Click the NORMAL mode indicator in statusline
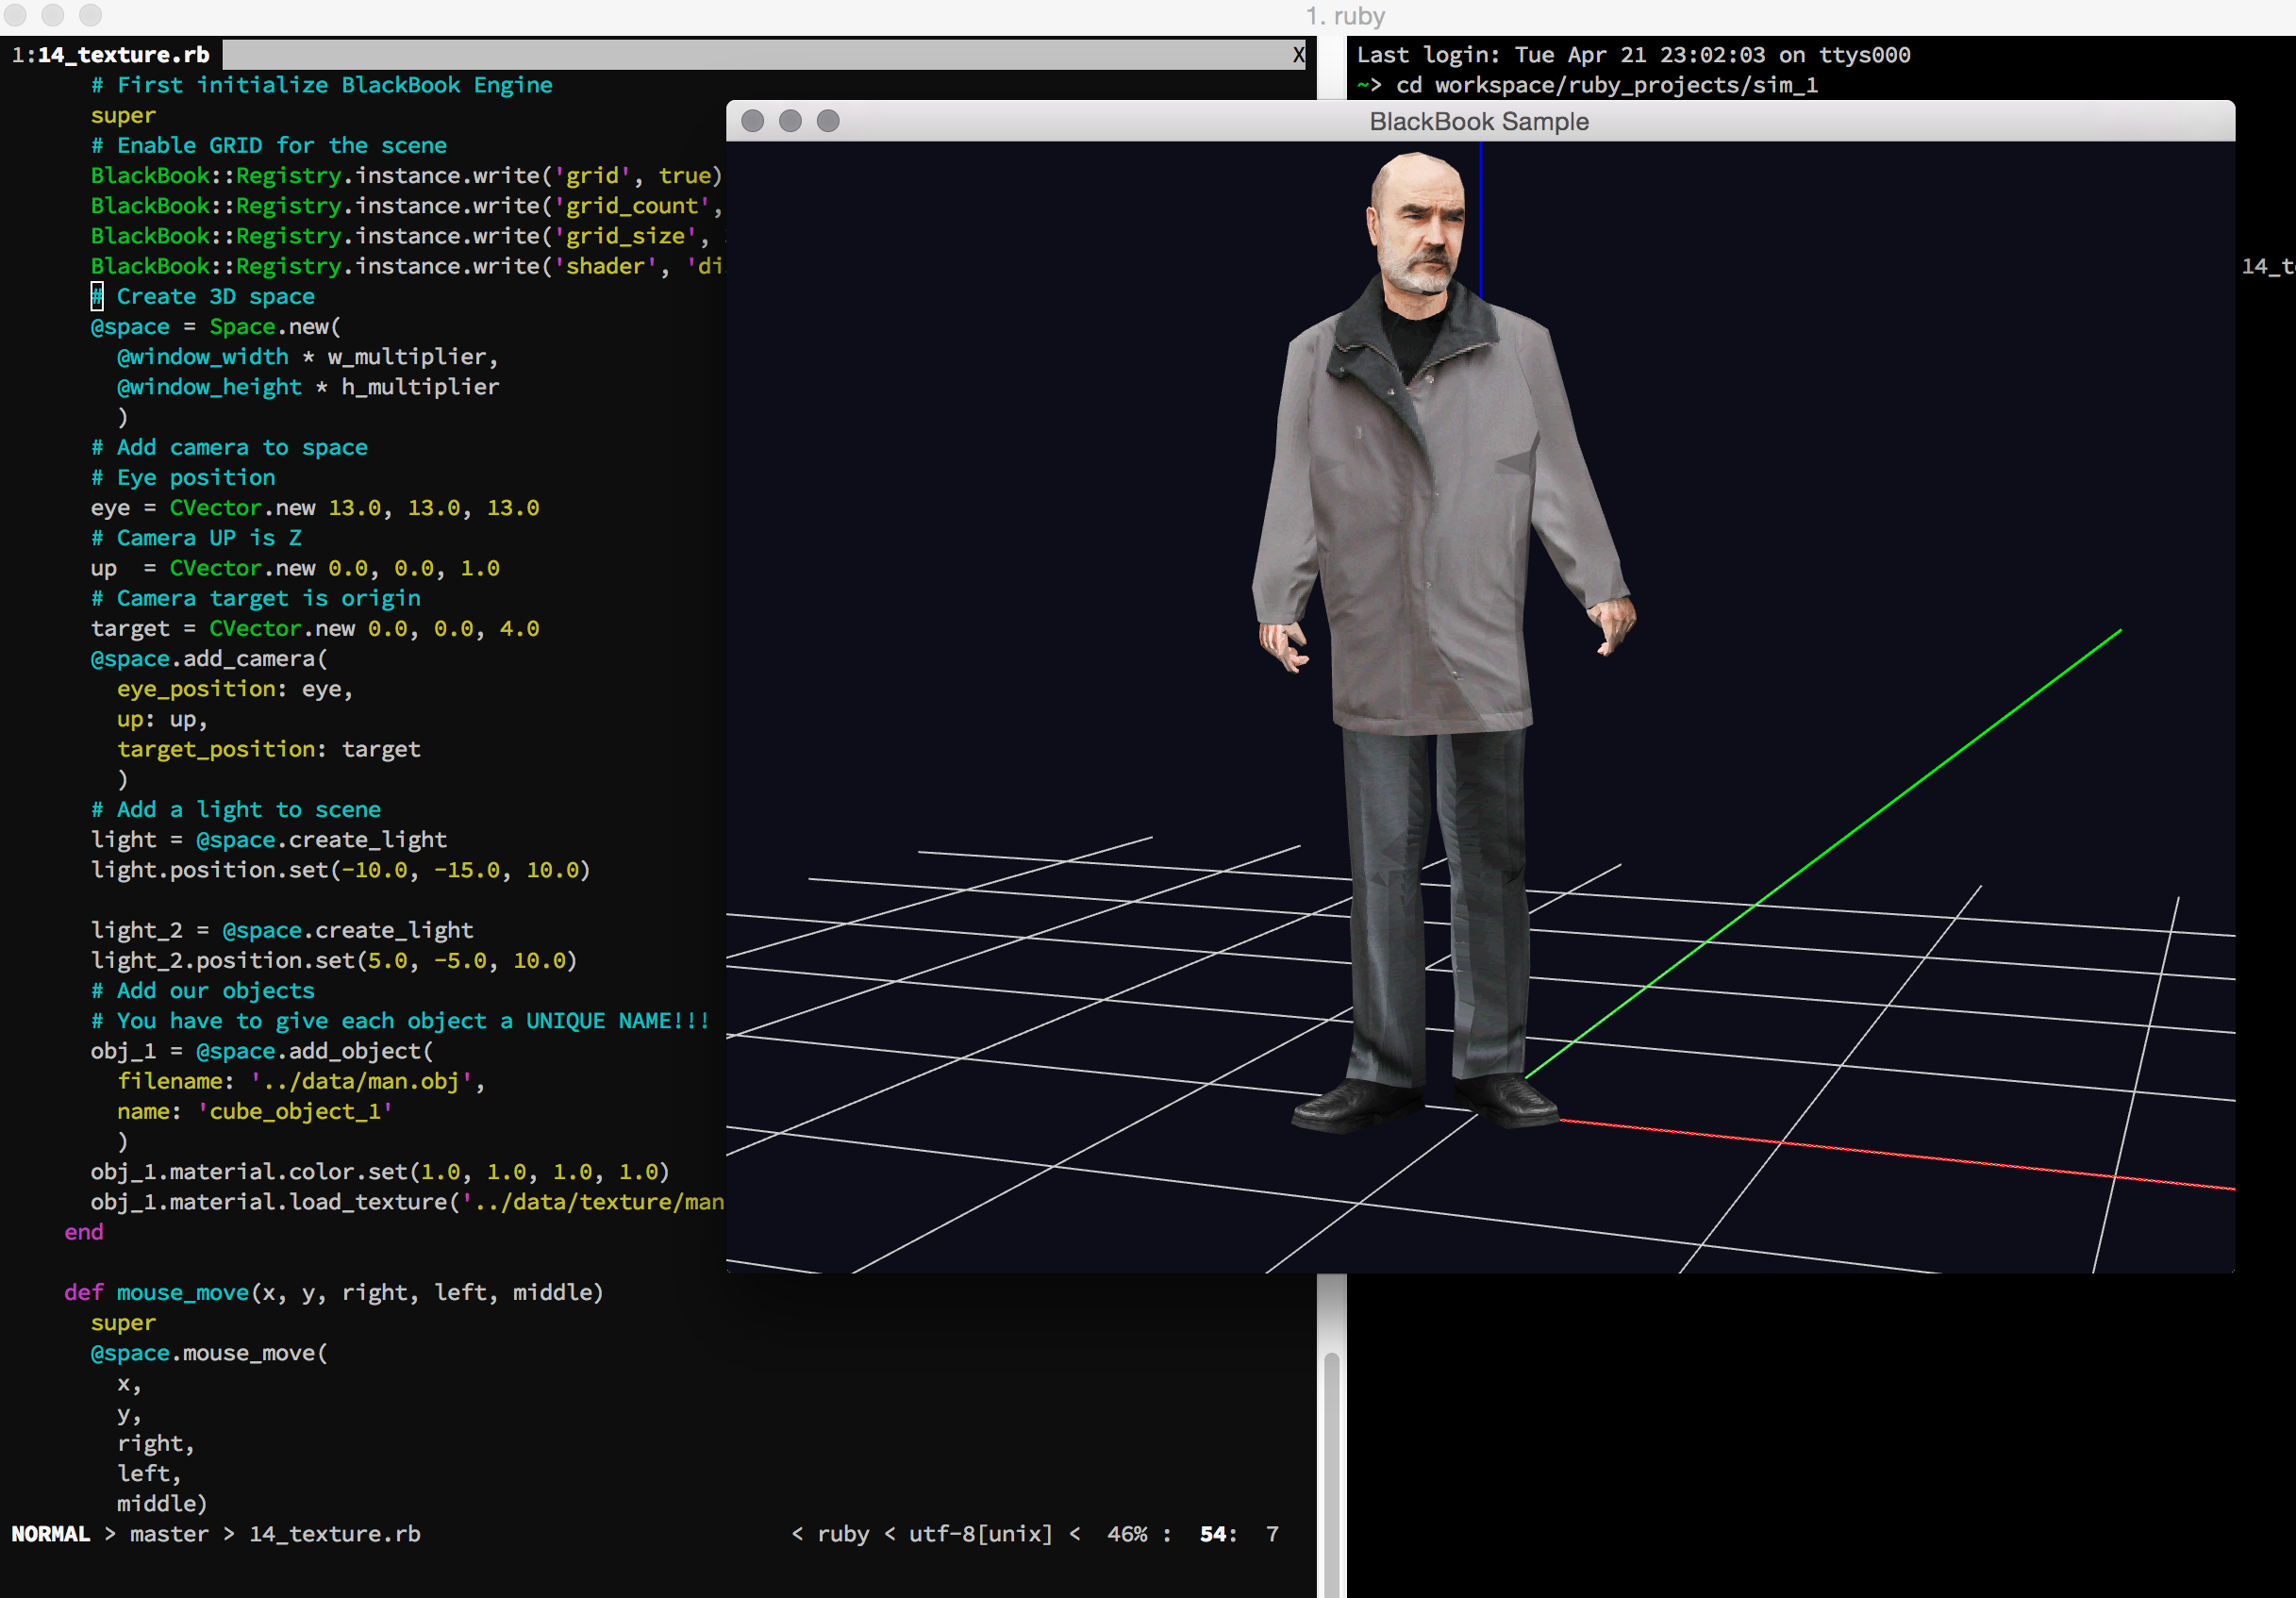2296x1598 pixels. 50,1534
